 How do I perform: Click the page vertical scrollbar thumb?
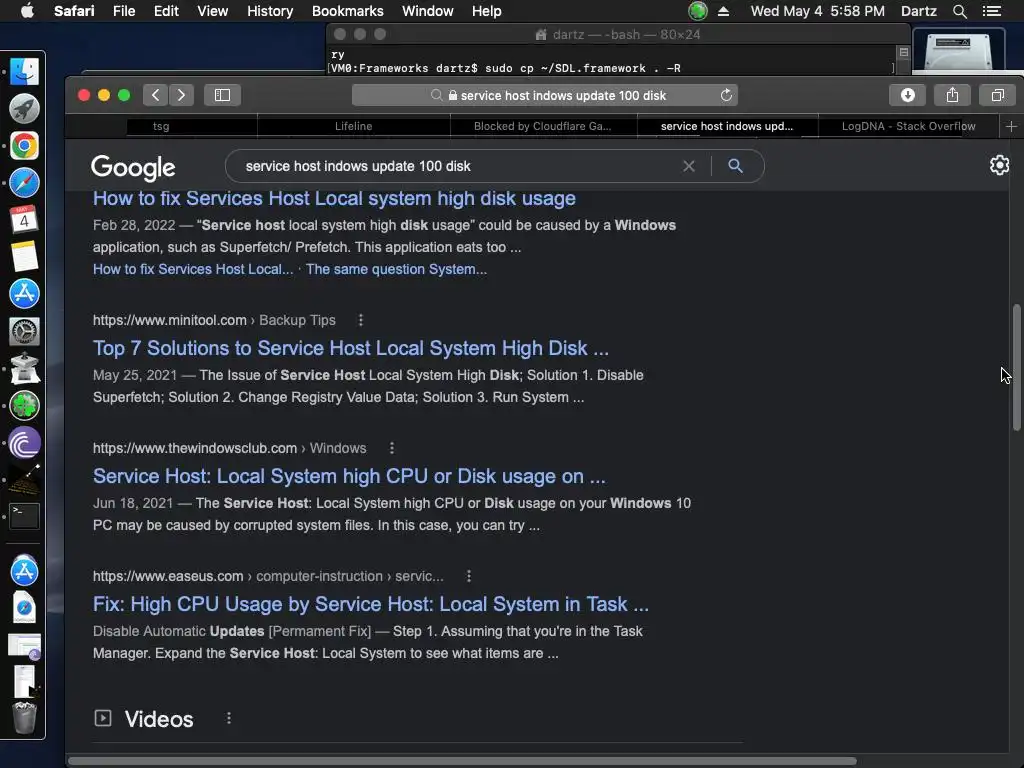point(1016,367)
